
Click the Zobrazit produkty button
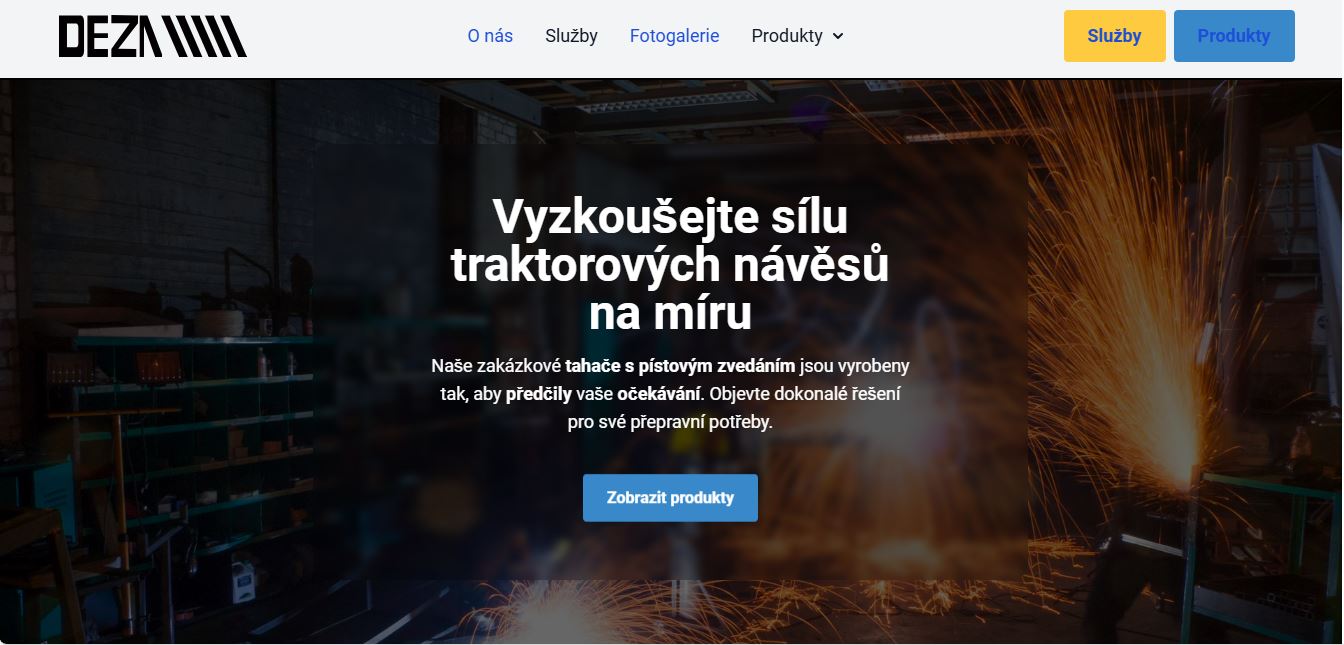click(x=670, y=498)
